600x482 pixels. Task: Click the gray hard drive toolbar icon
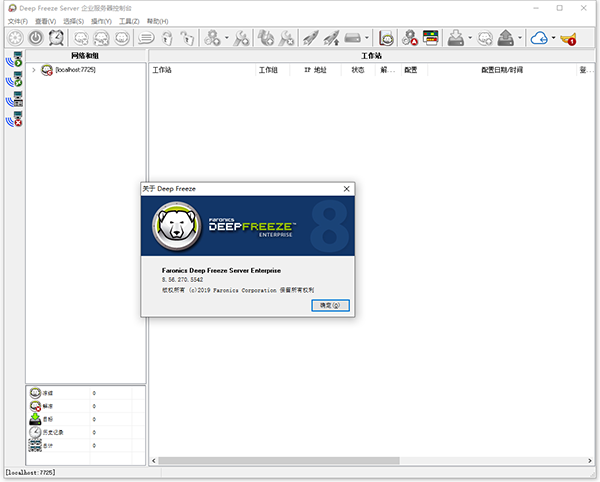coord(352,38)
